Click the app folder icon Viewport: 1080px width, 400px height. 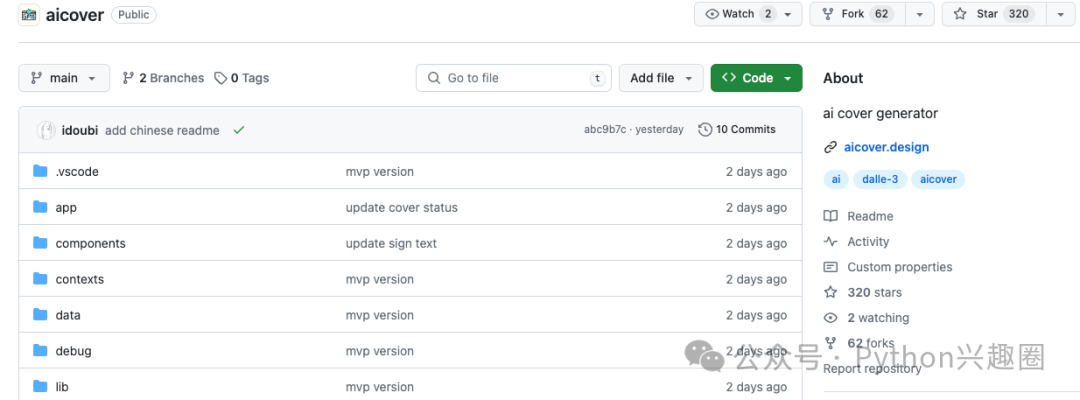coord(41,207)
